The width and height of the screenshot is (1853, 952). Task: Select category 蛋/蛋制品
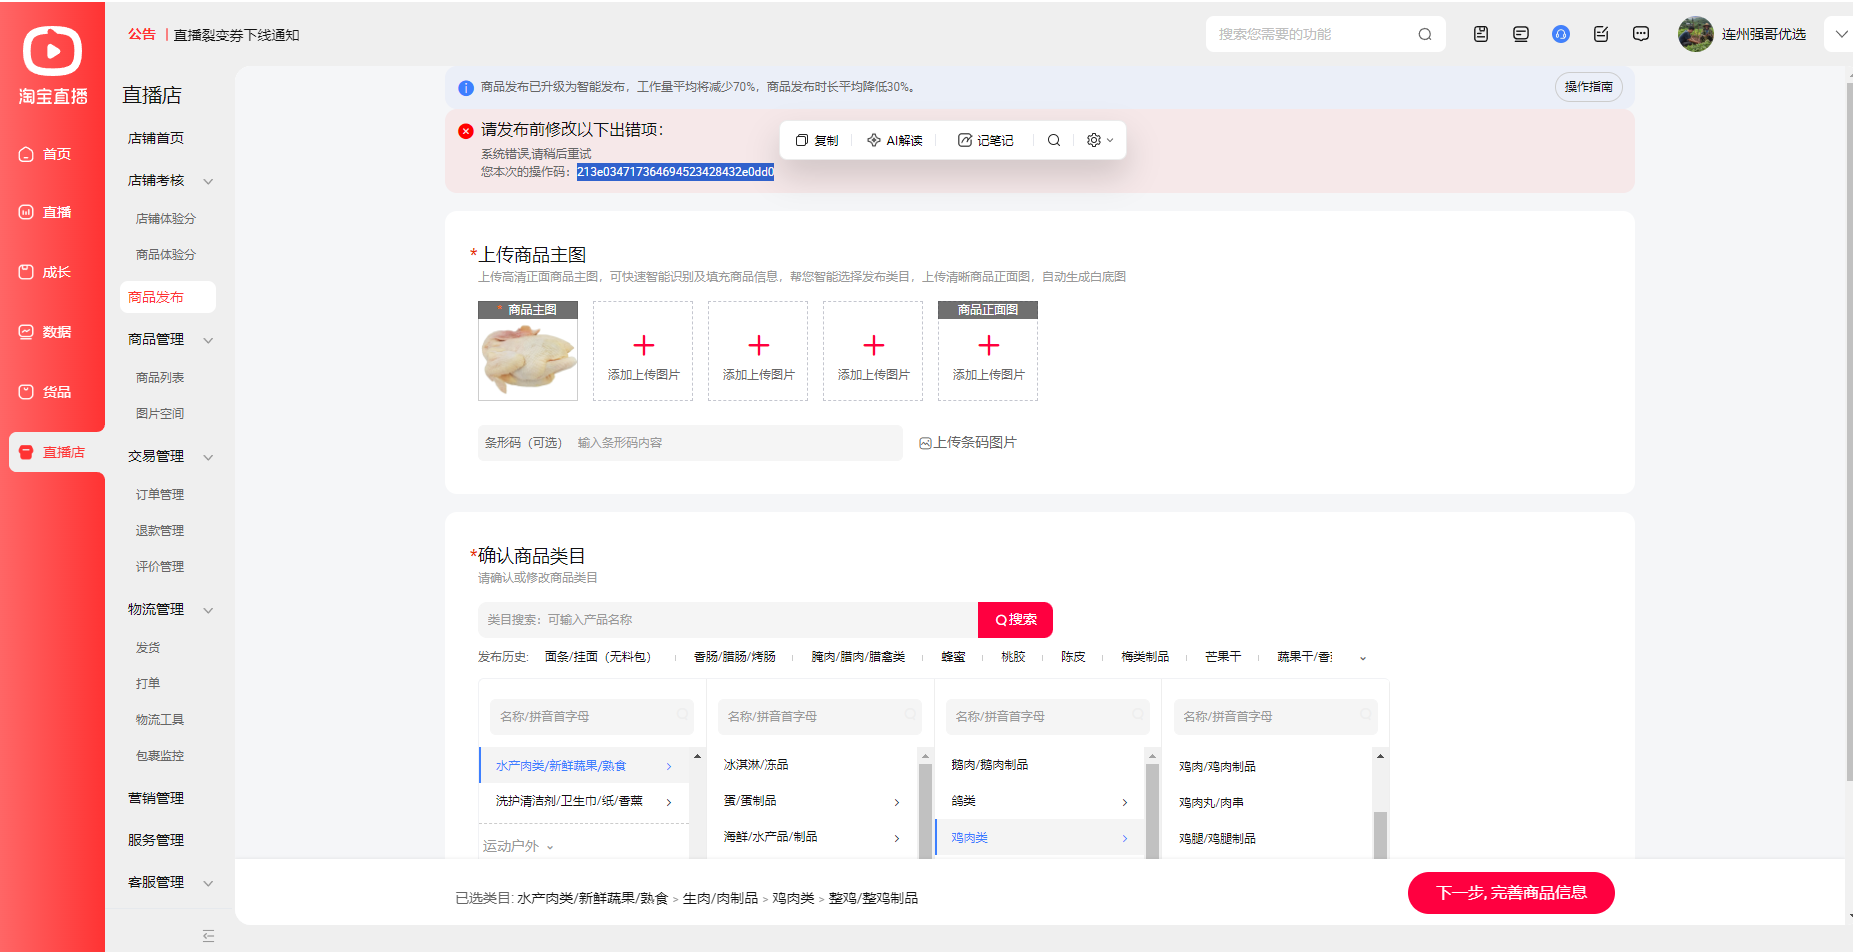click(812, 801)
